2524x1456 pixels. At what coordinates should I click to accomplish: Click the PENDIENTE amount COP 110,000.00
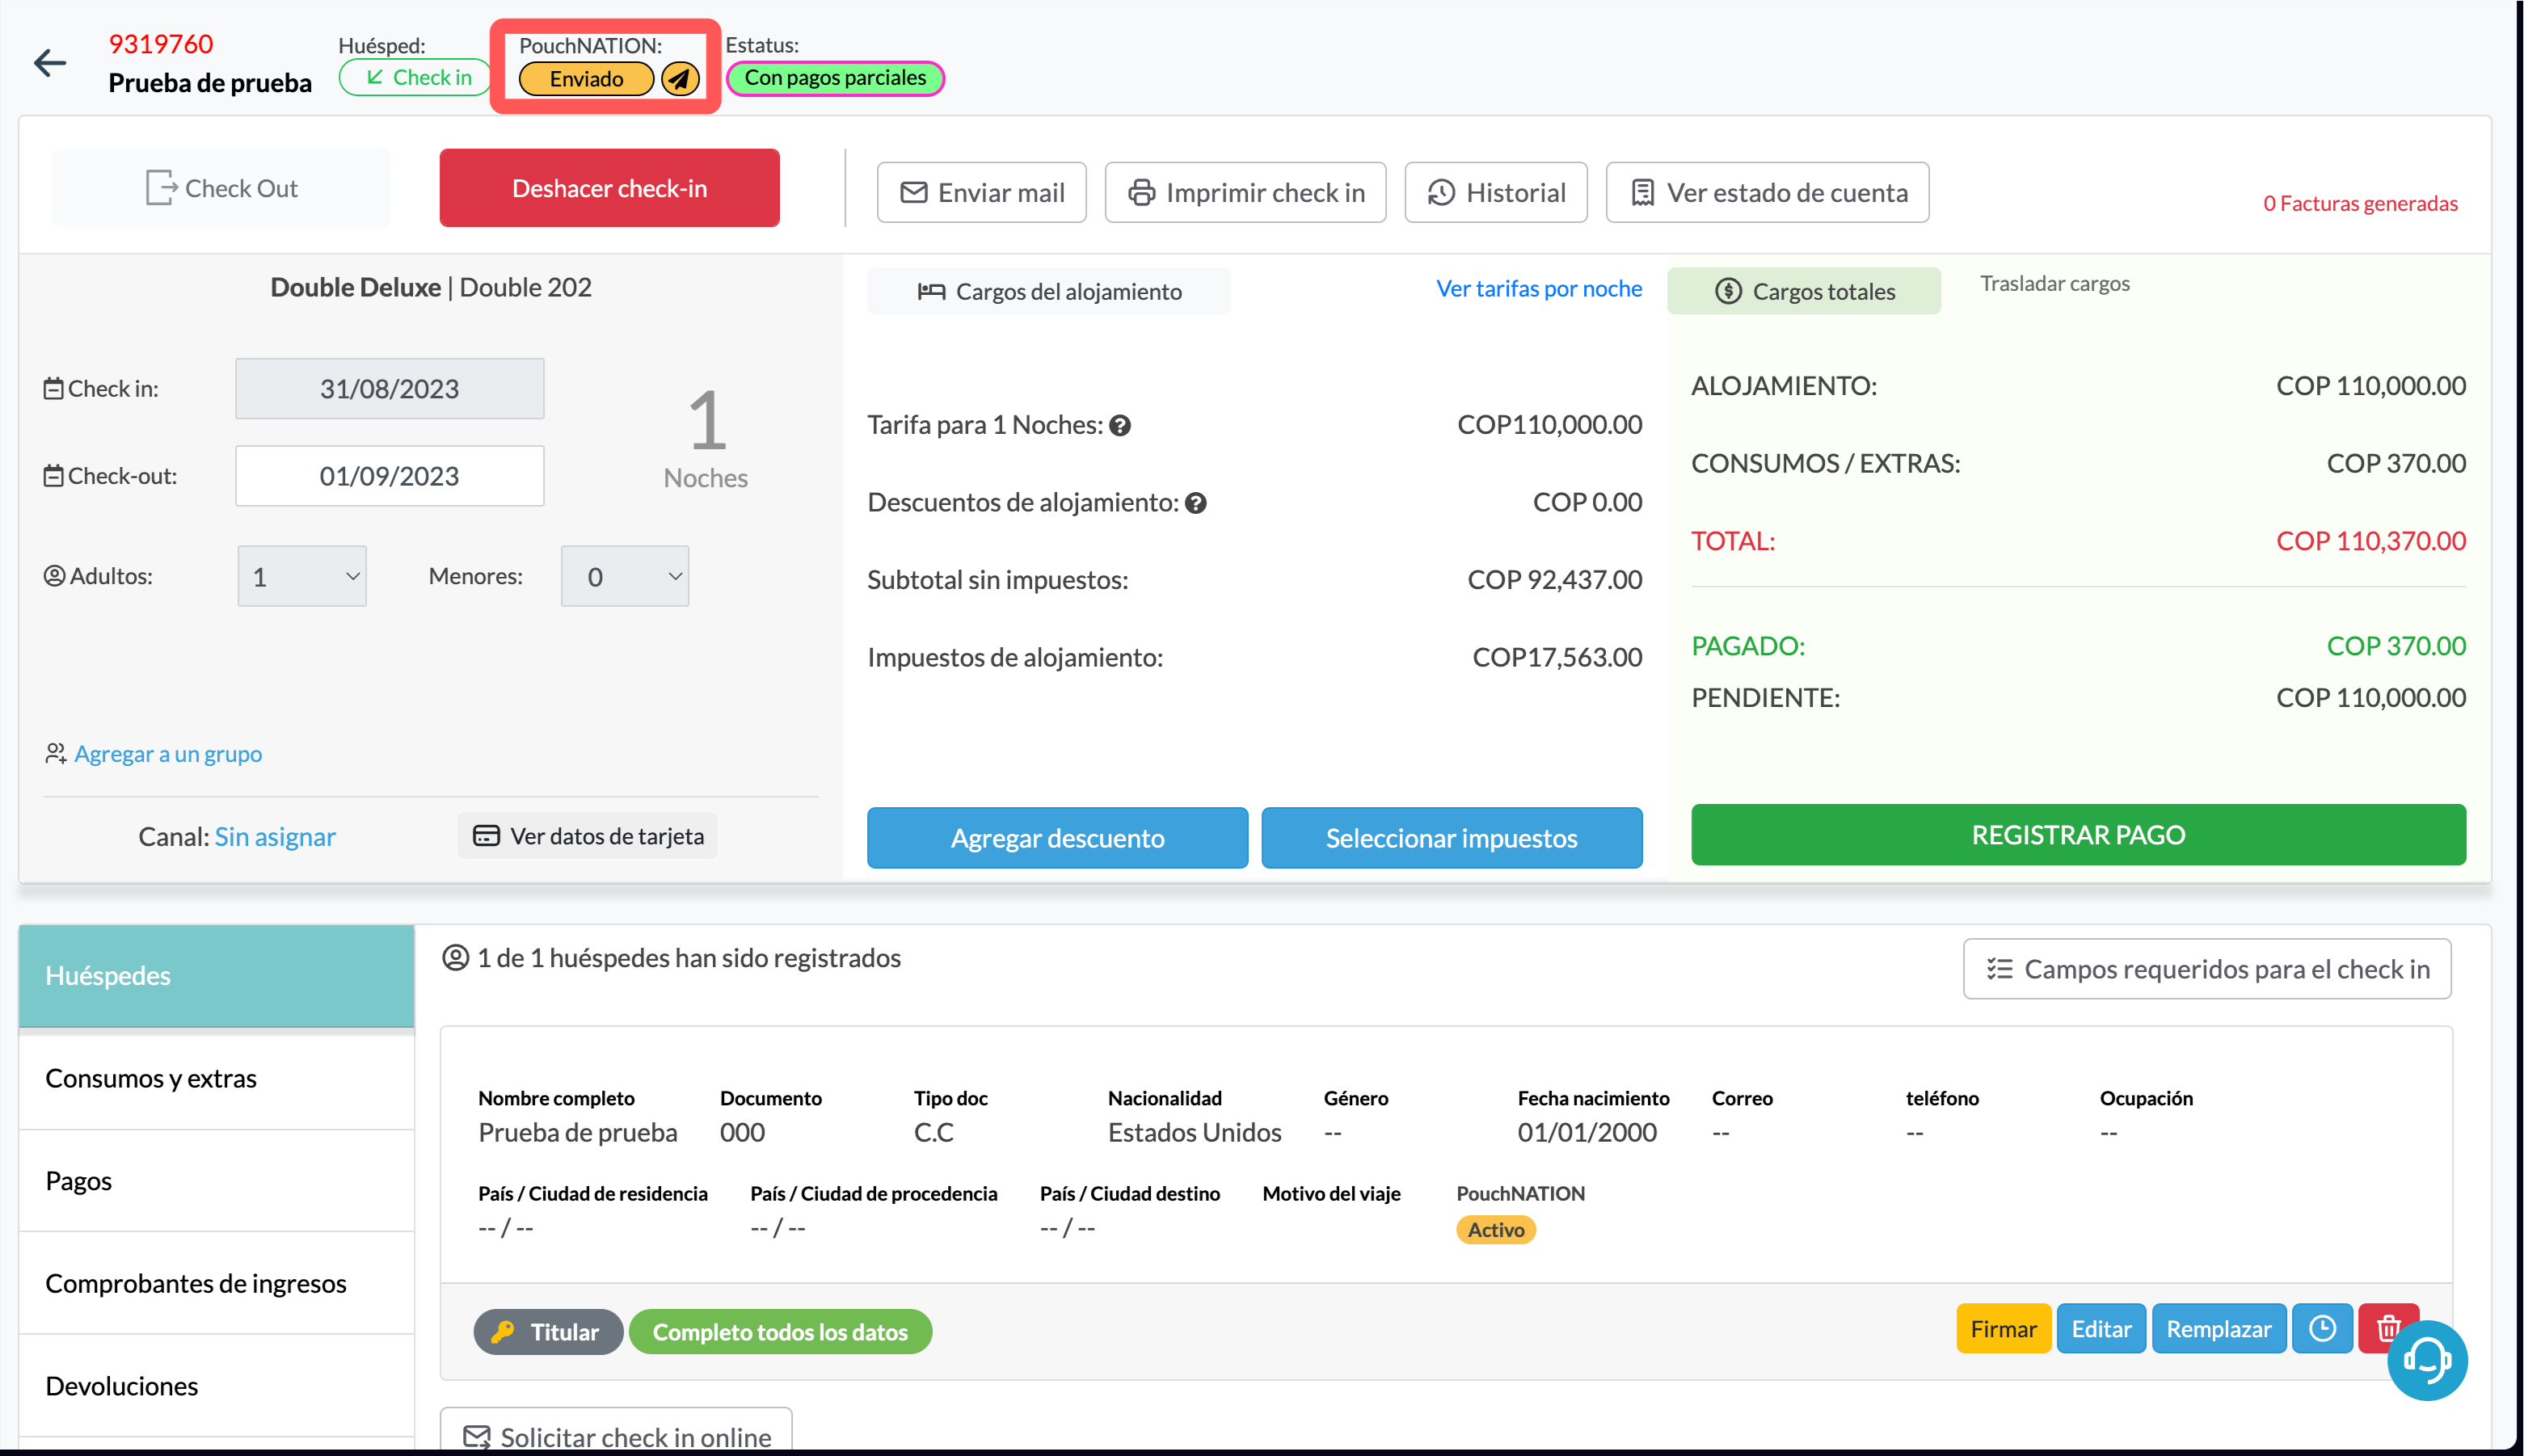click(2371, 697)
